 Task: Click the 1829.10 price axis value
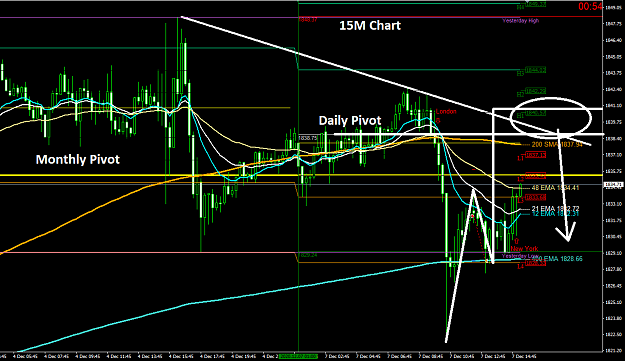(x=614, y=253)
